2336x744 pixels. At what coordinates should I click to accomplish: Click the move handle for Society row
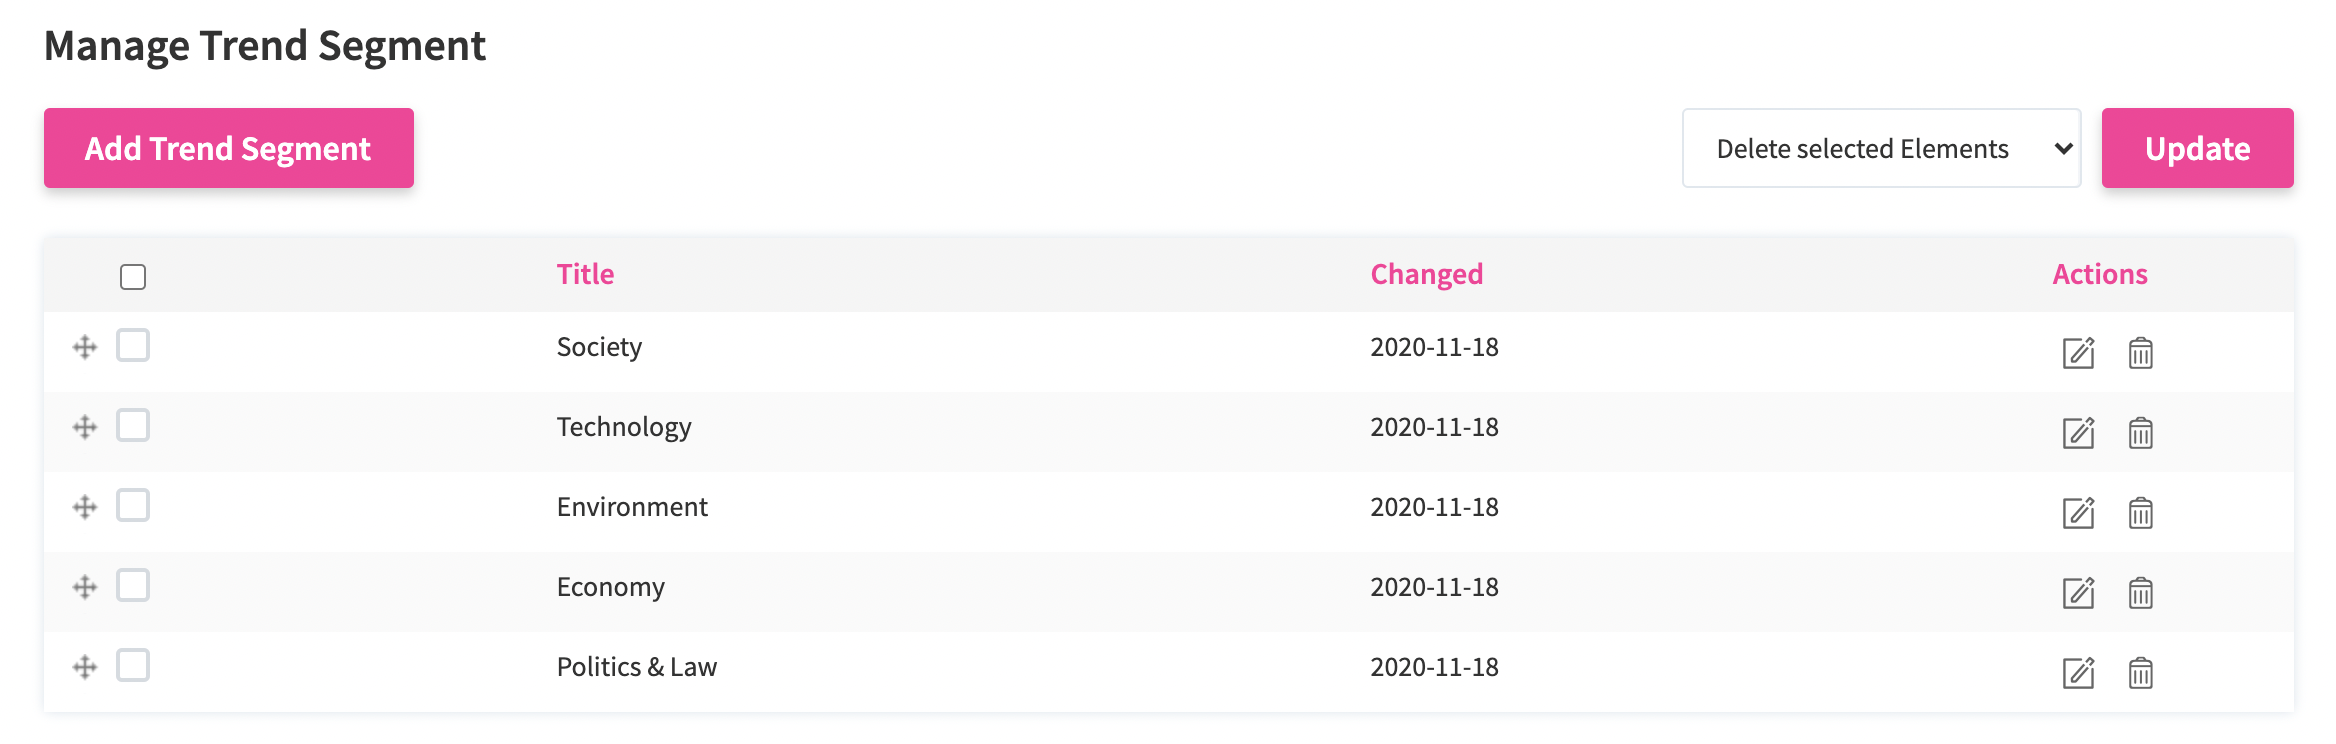pyautogui.click(x=85, y=347)
